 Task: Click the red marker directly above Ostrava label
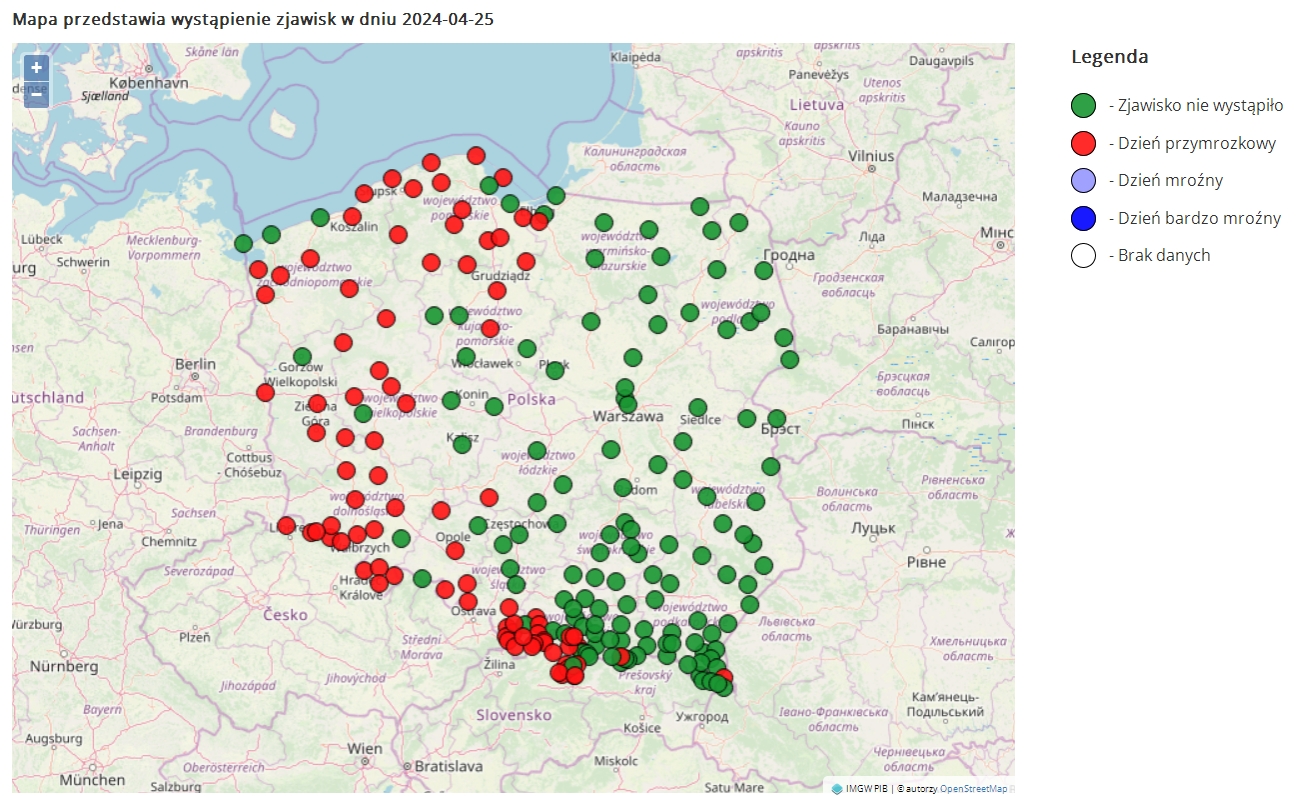point(468,600)
